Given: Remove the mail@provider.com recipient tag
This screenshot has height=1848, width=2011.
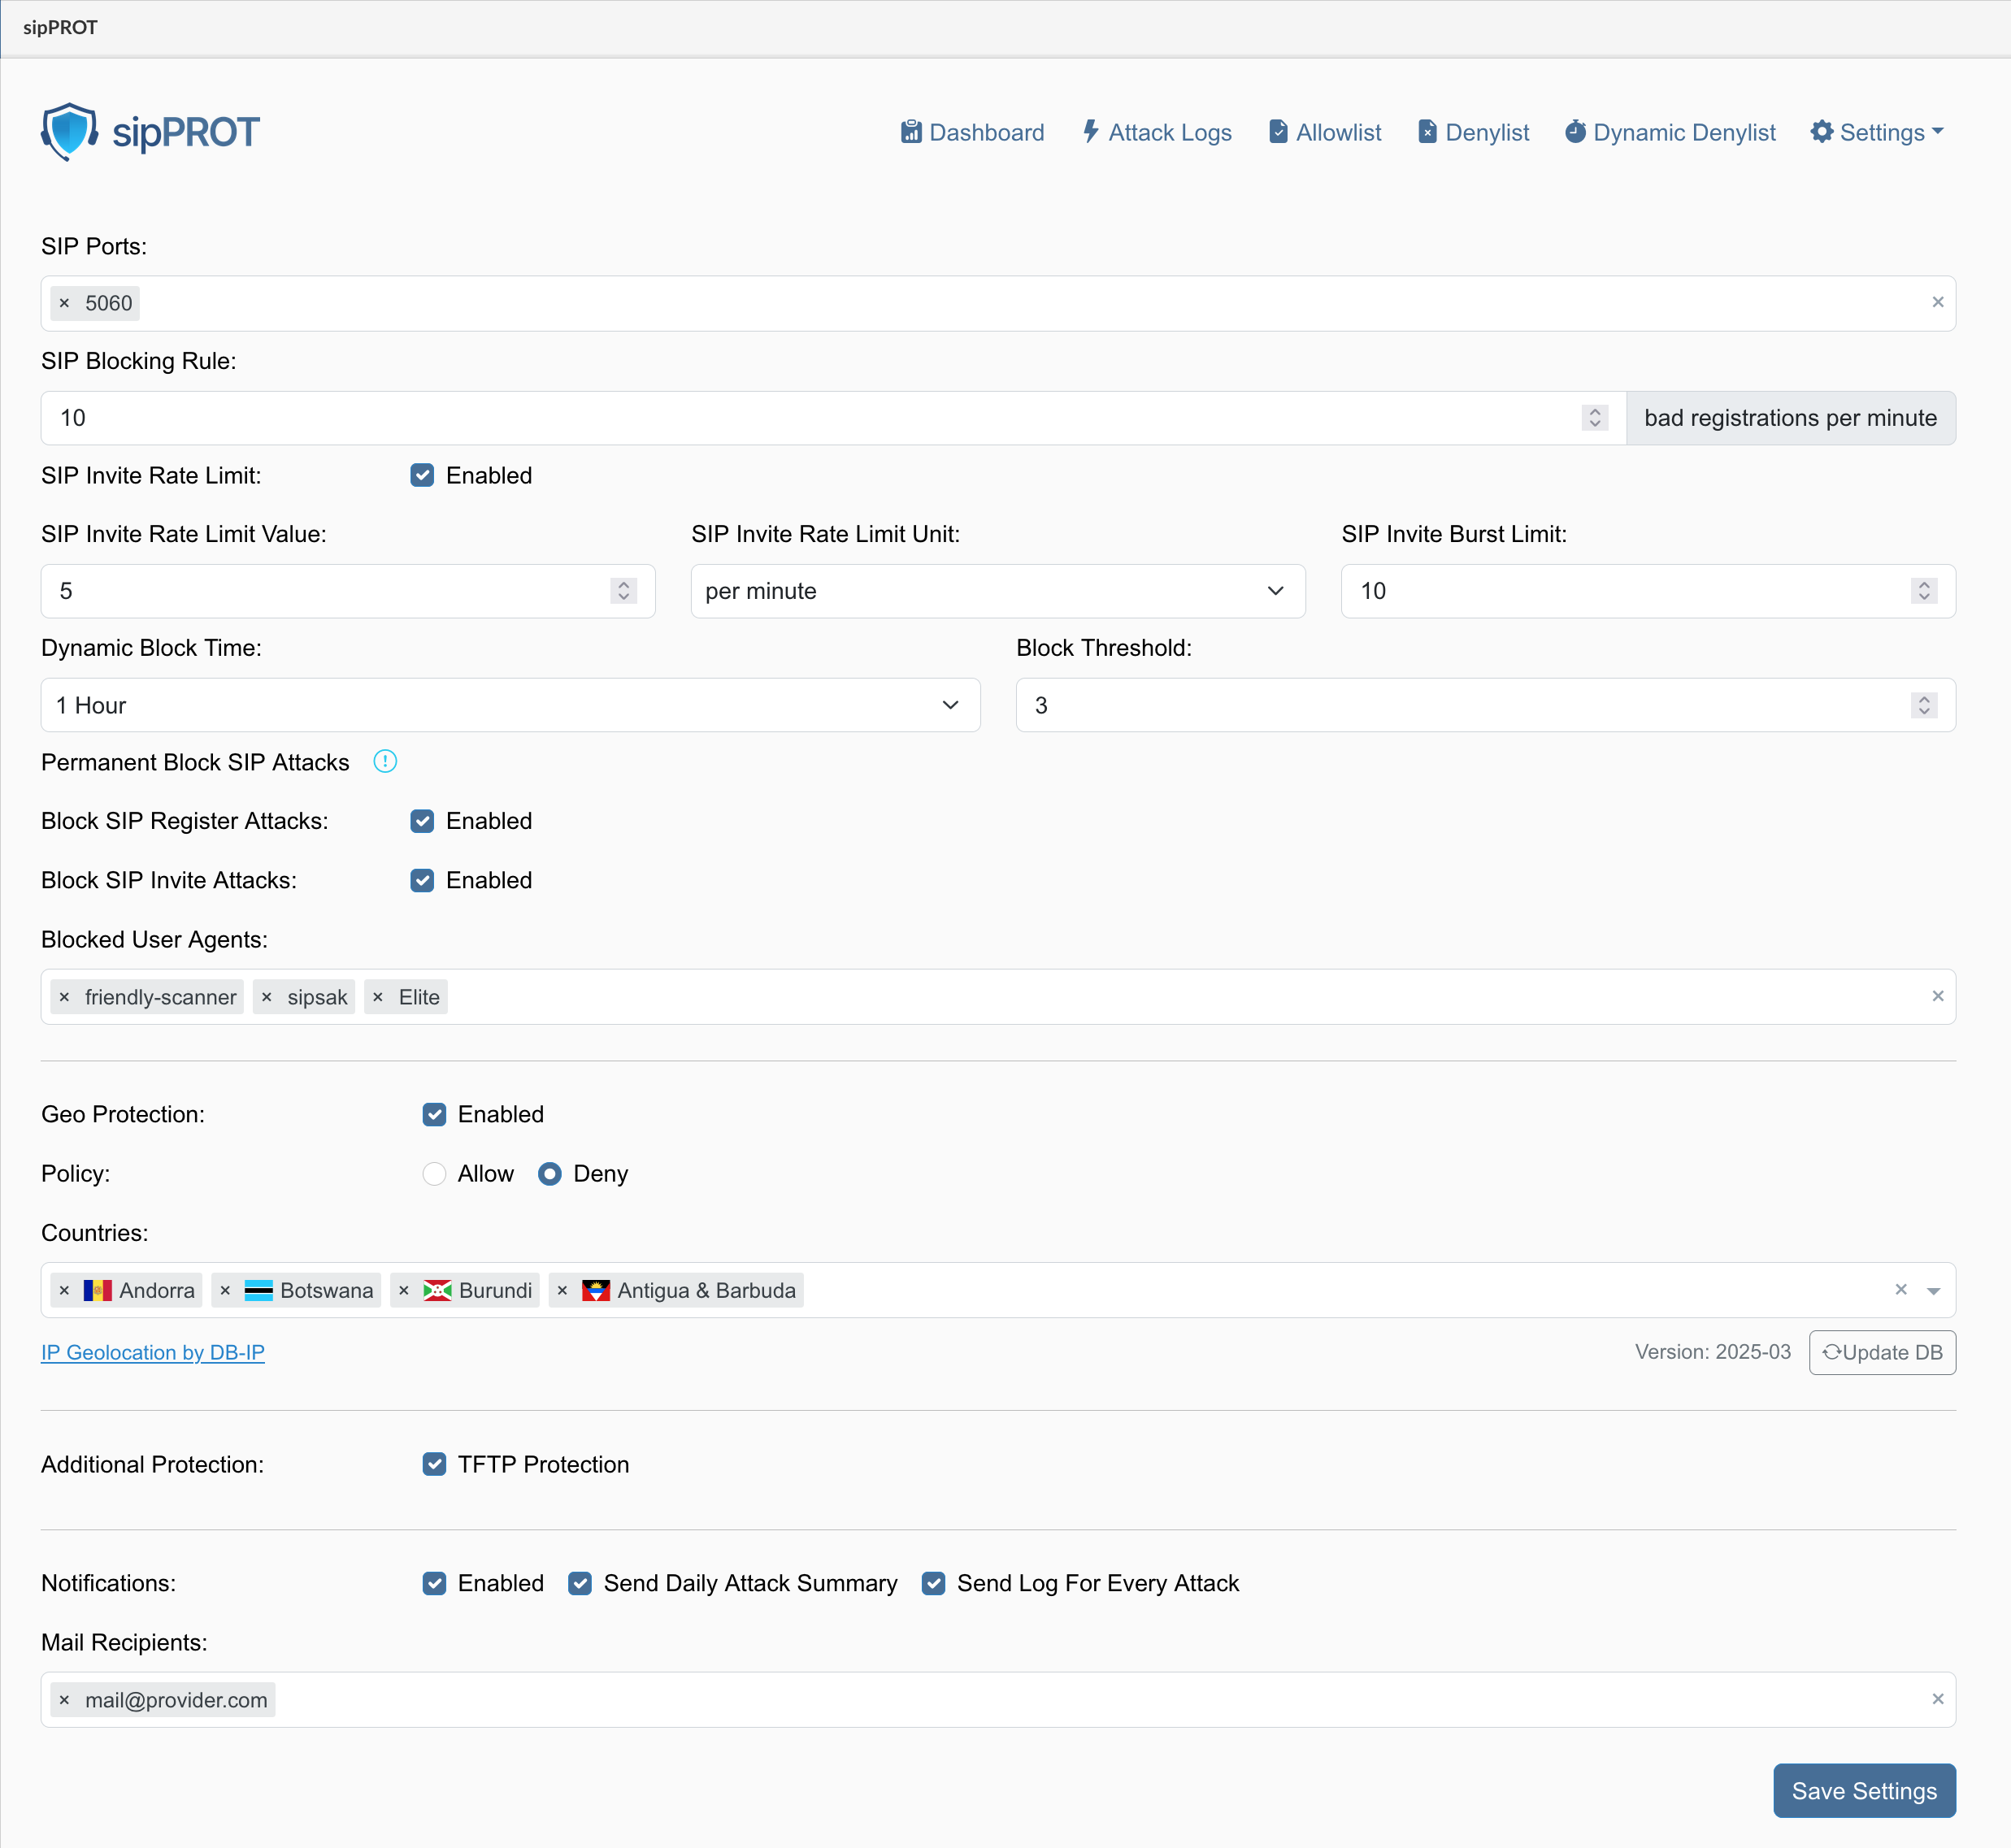Looking at the screenshot, I should (65, 1700).
